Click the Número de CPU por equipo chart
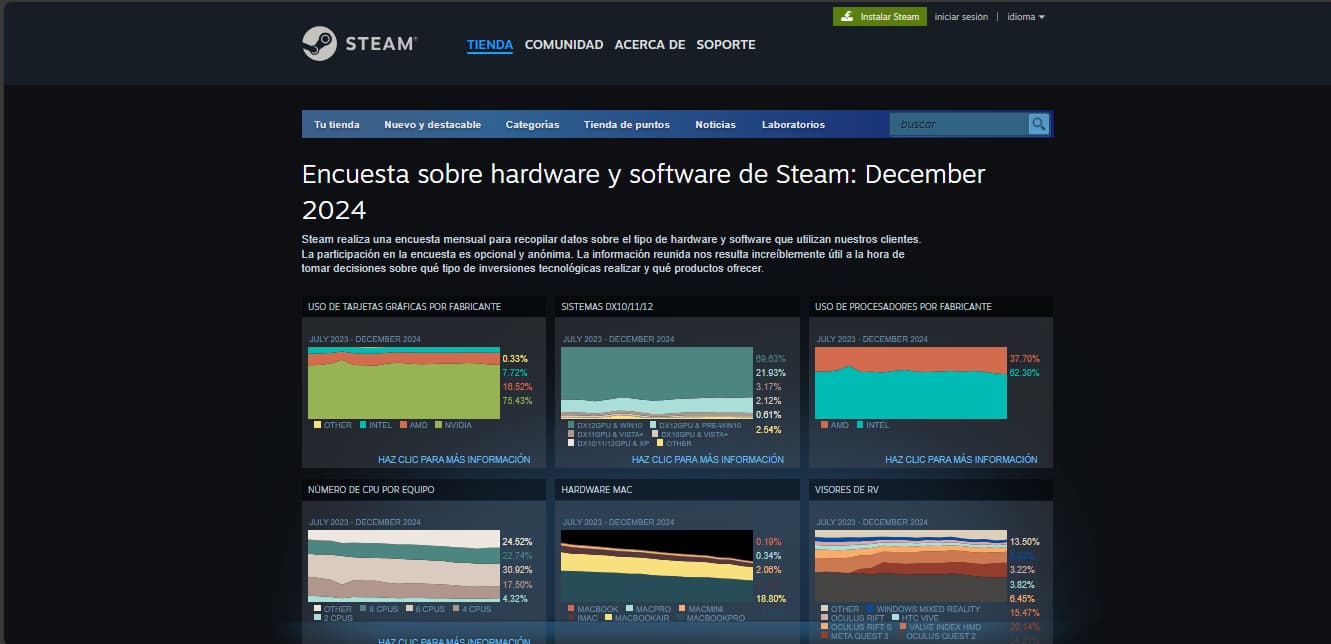1331x644 pixels. (x=403, y=565)
